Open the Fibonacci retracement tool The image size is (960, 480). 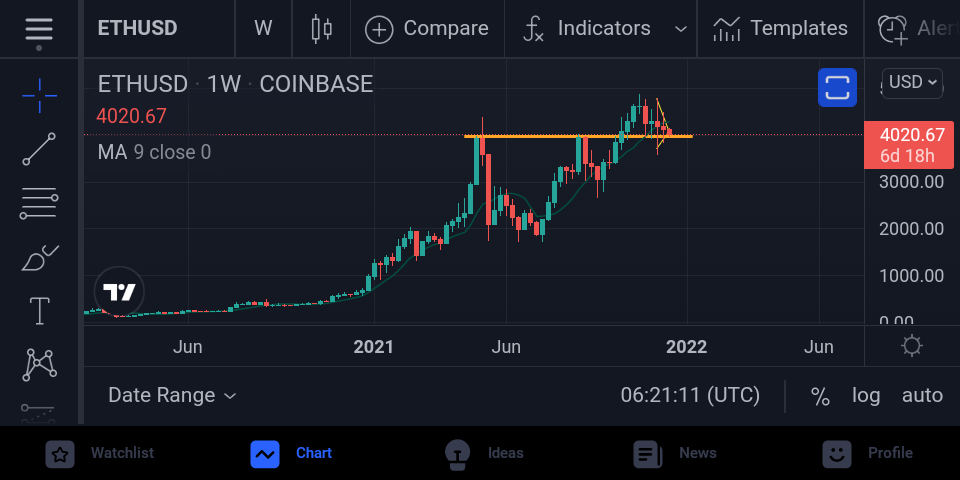click(x=39, y=204)
